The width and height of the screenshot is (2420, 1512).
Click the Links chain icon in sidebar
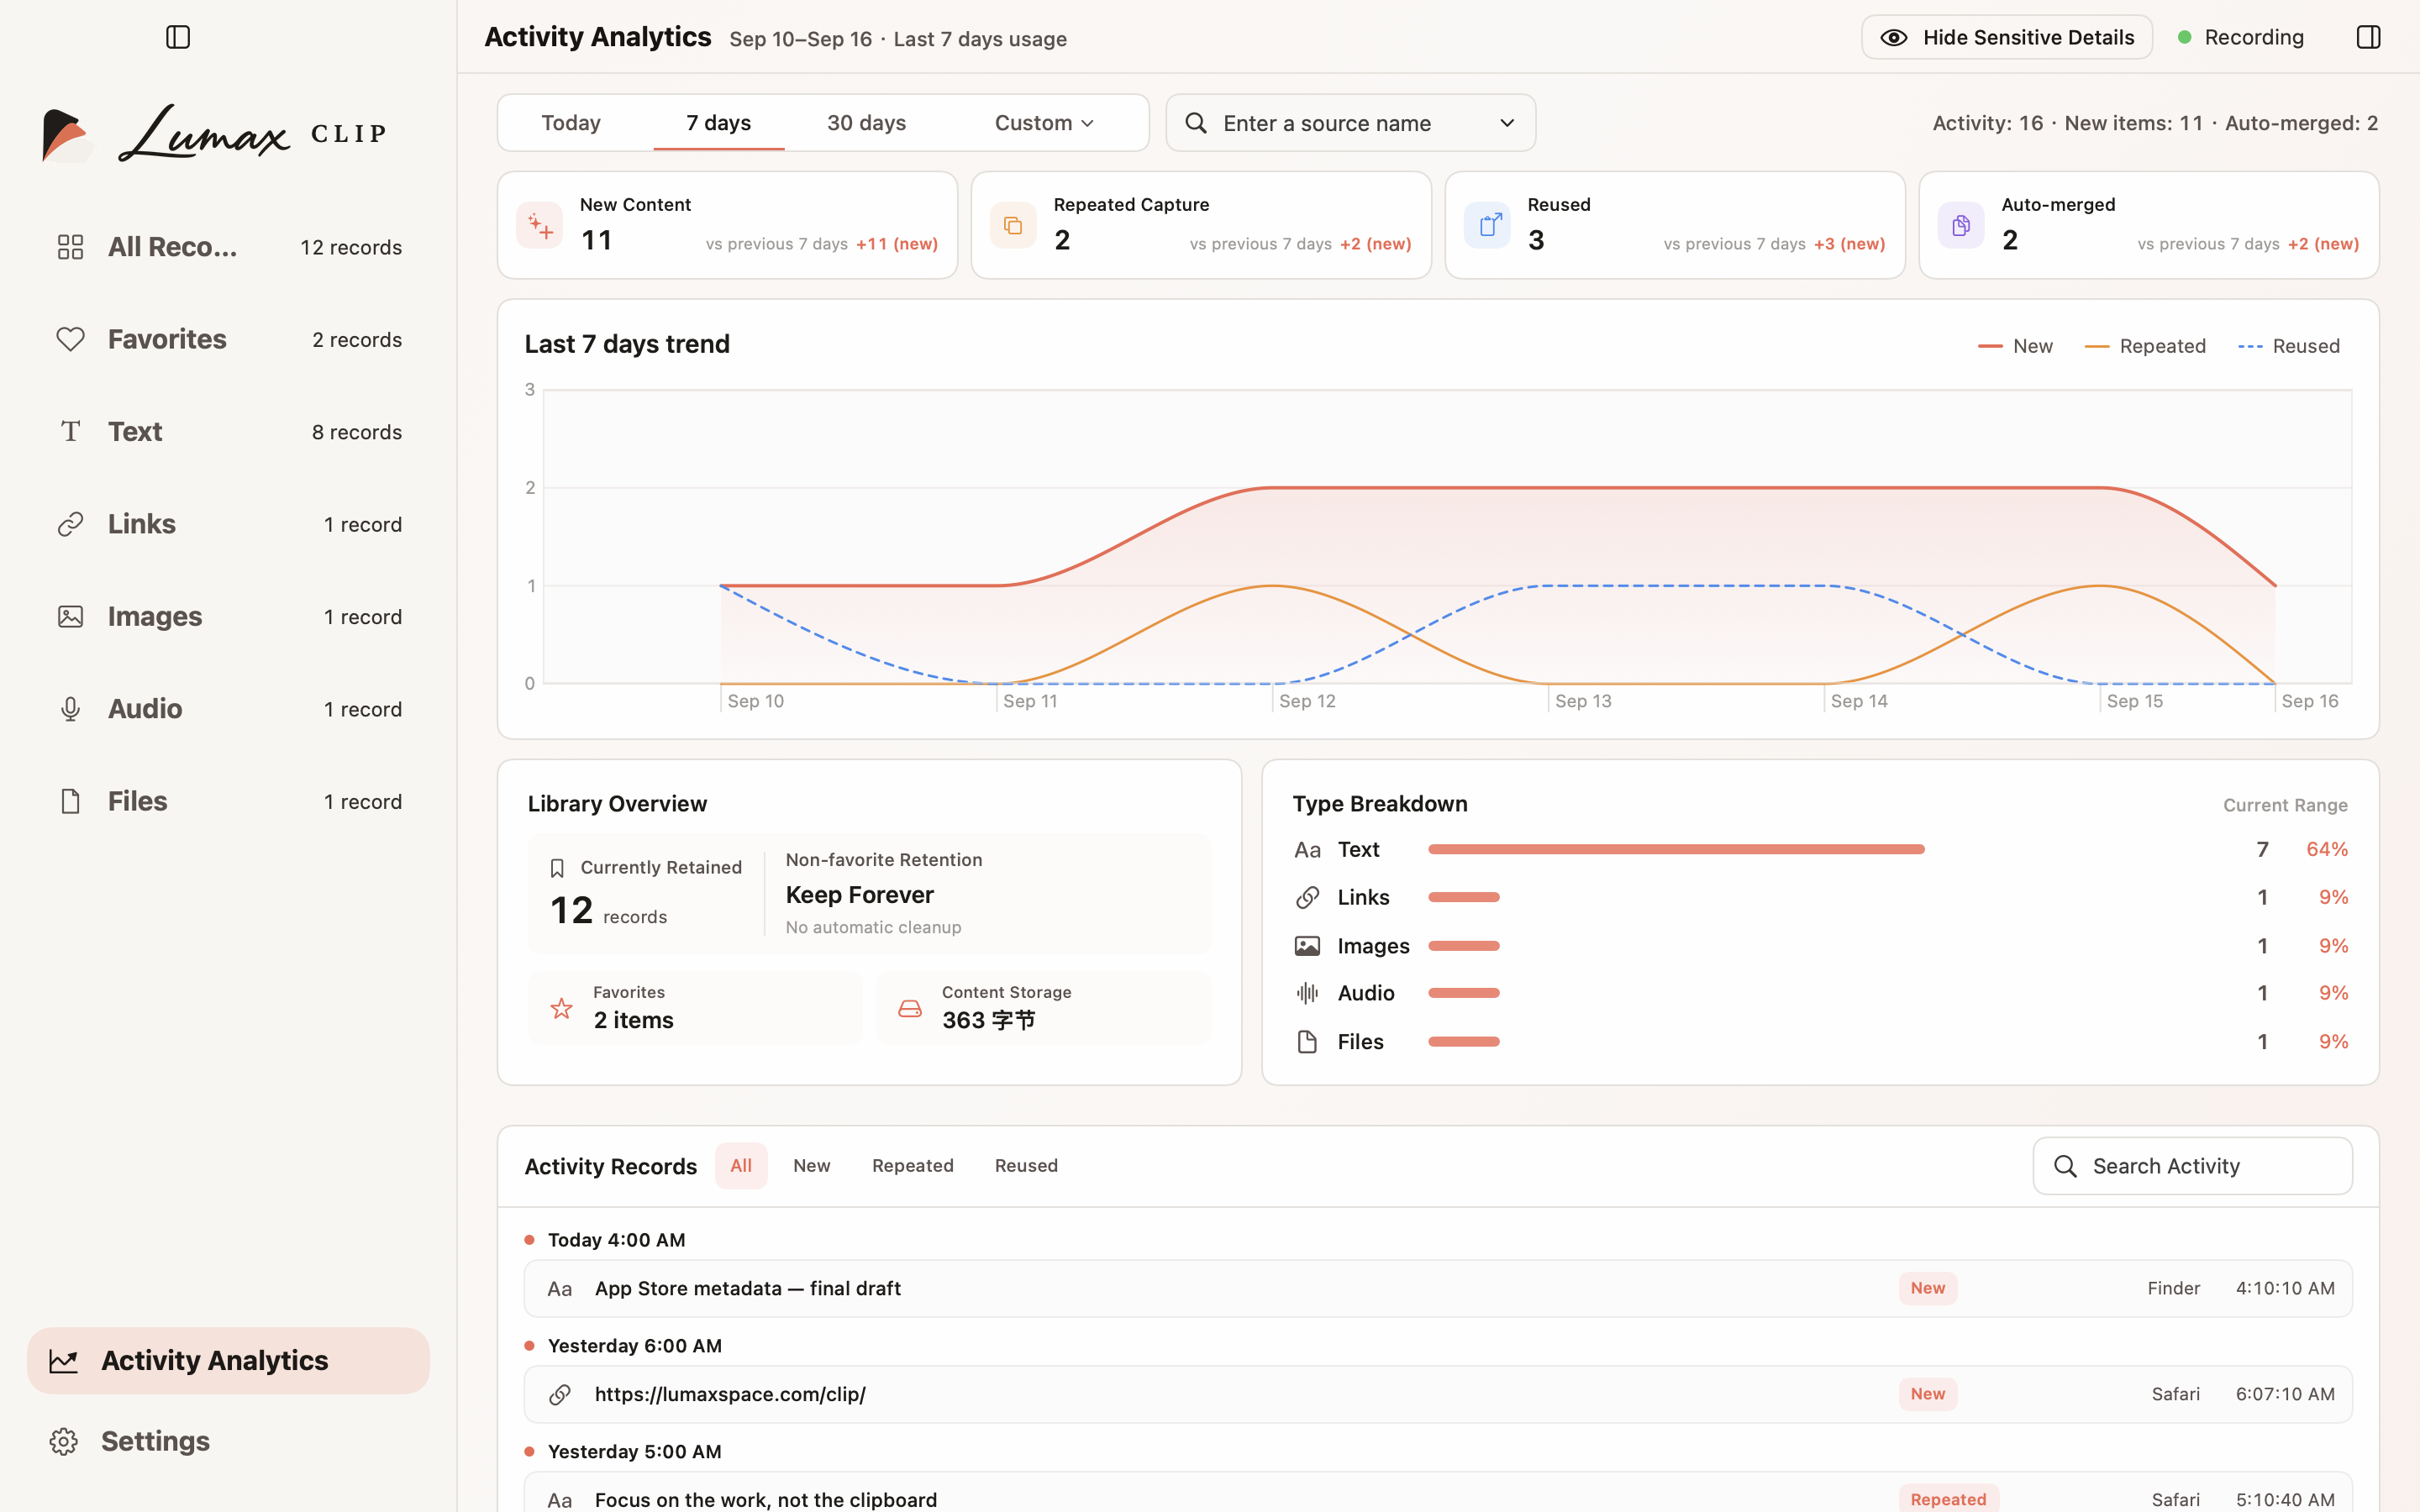[x=70, y=524]
